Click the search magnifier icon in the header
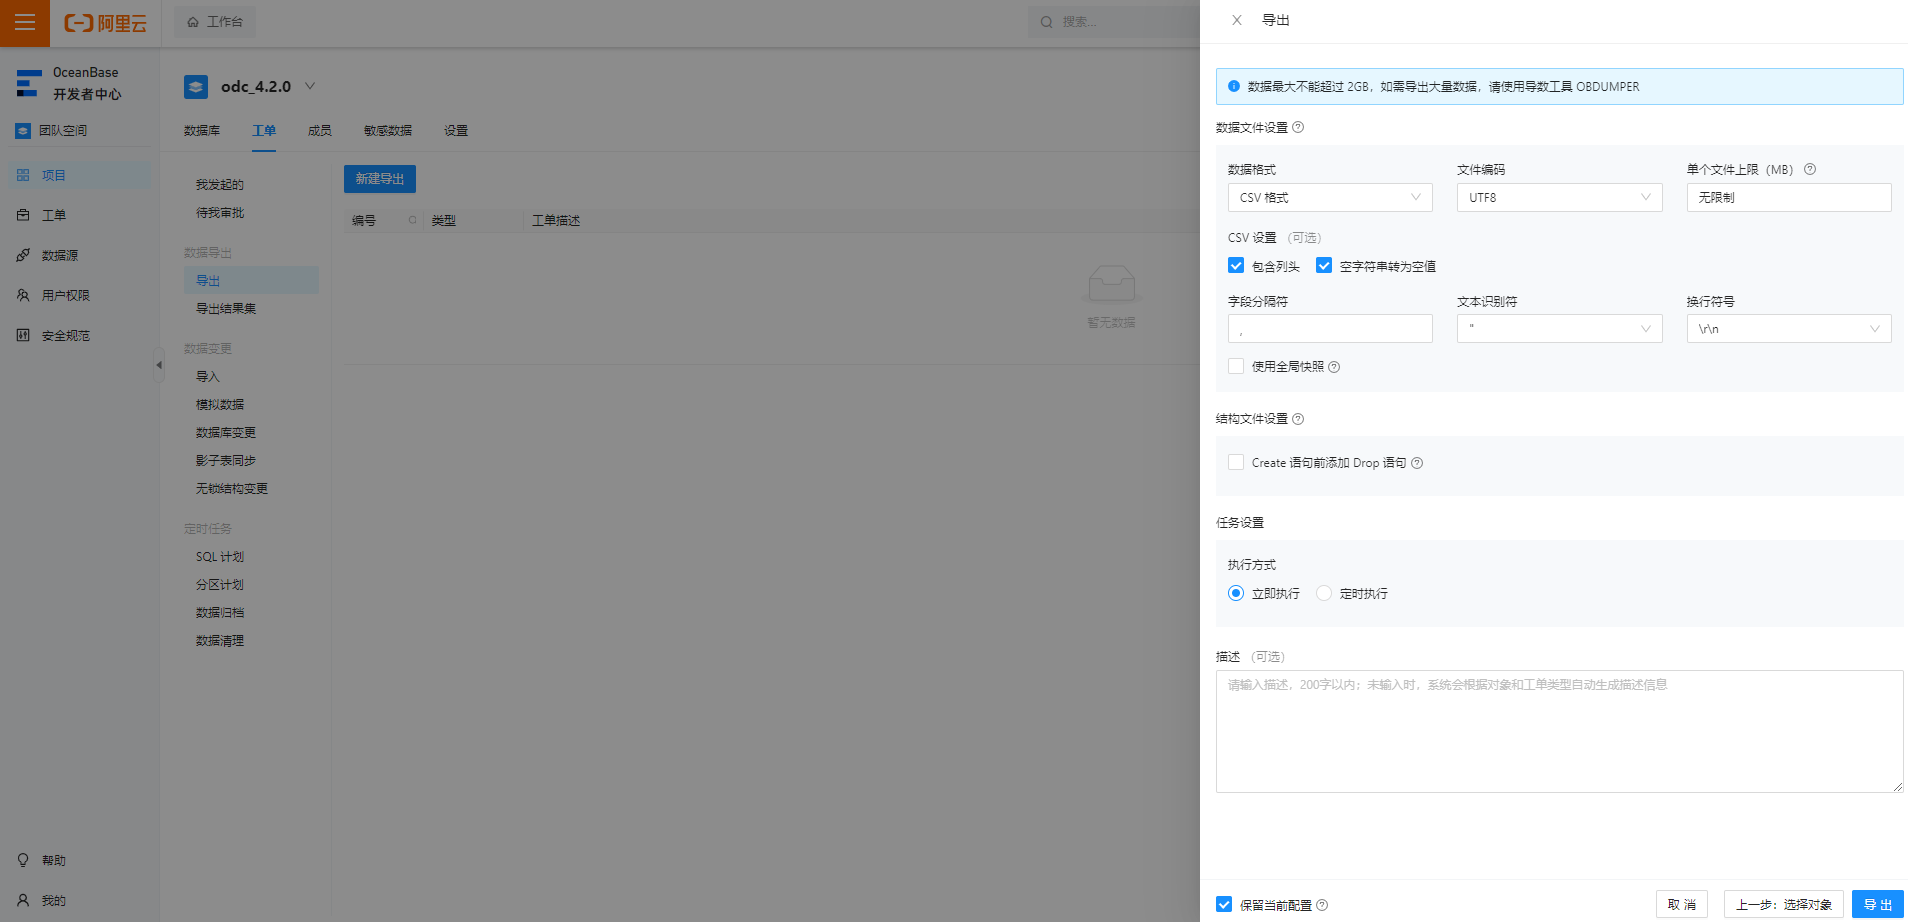Viewport: 1908px width, 922px height. pyautogui.click(x=1046, y=22)
